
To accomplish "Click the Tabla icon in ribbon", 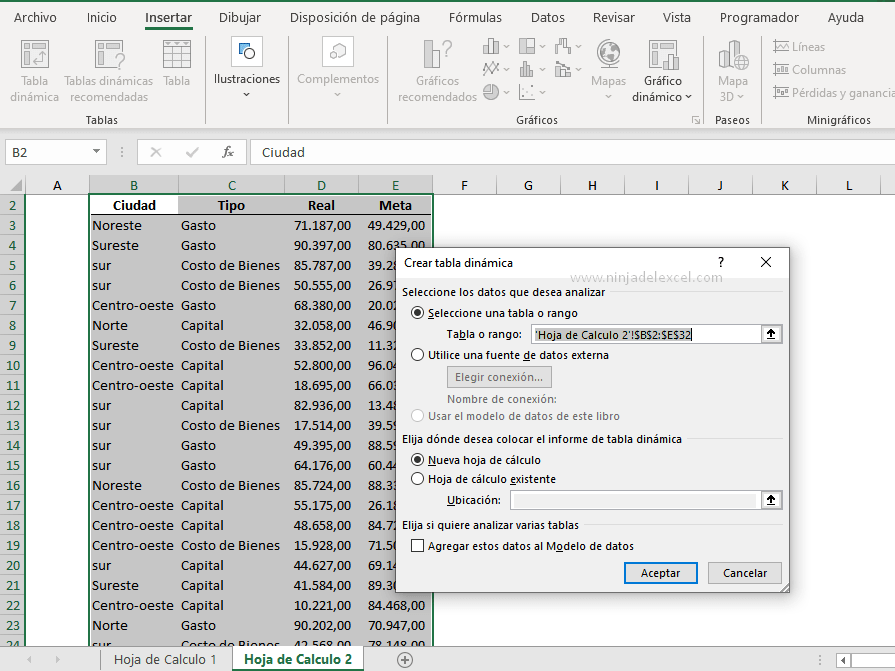I will tap(177, 56).
